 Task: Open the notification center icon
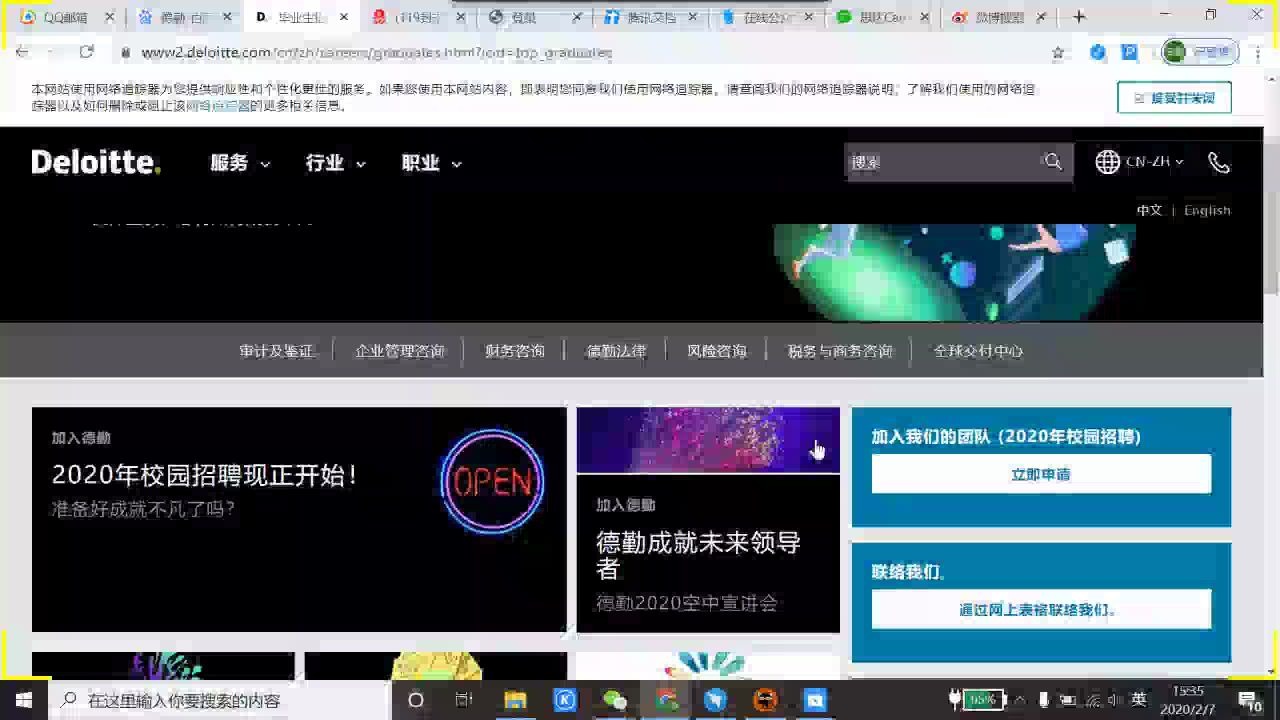click(x=1249, y=700)
